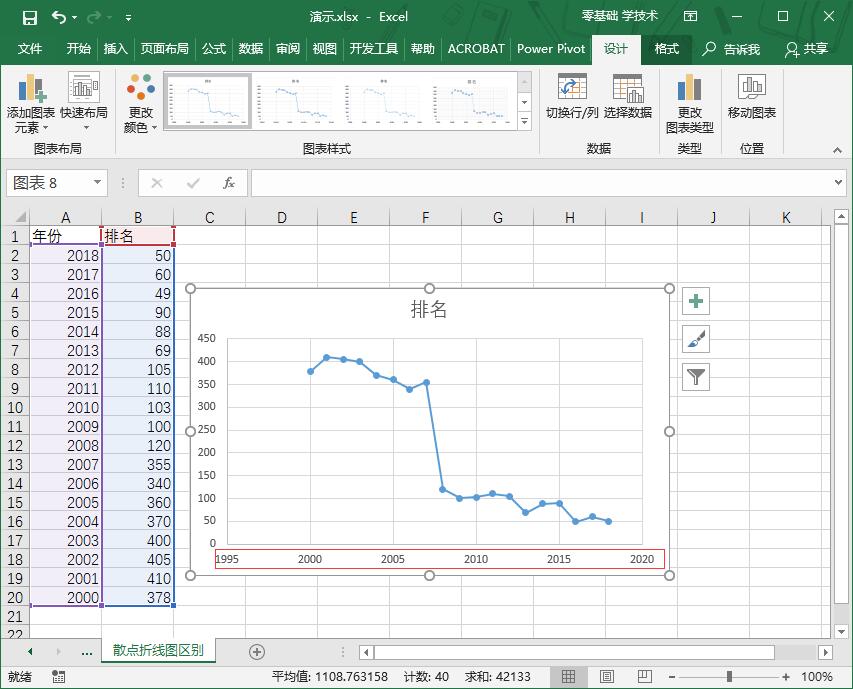
Task: Click the chart title 排名
Action: coord(429,309)
